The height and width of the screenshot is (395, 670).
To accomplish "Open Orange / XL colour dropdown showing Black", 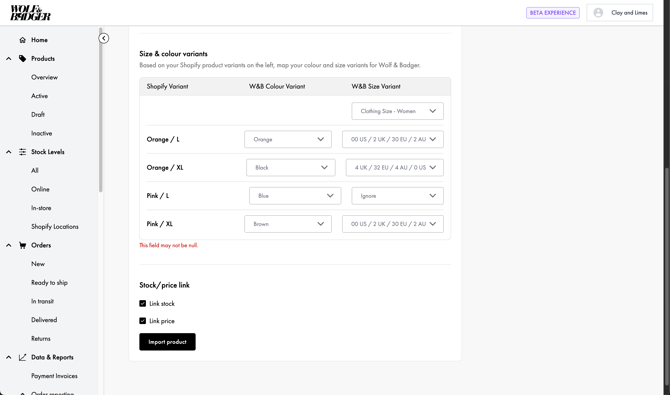I will (x=291, y=168).
